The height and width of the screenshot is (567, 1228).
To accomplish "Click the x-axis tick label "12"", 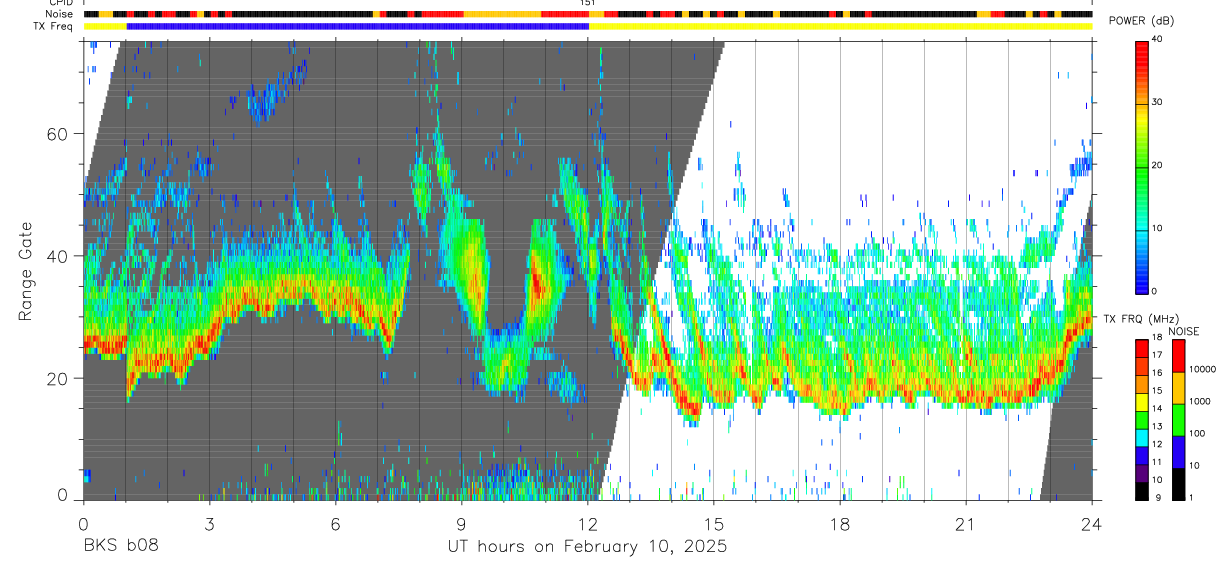I will point(587,523).
